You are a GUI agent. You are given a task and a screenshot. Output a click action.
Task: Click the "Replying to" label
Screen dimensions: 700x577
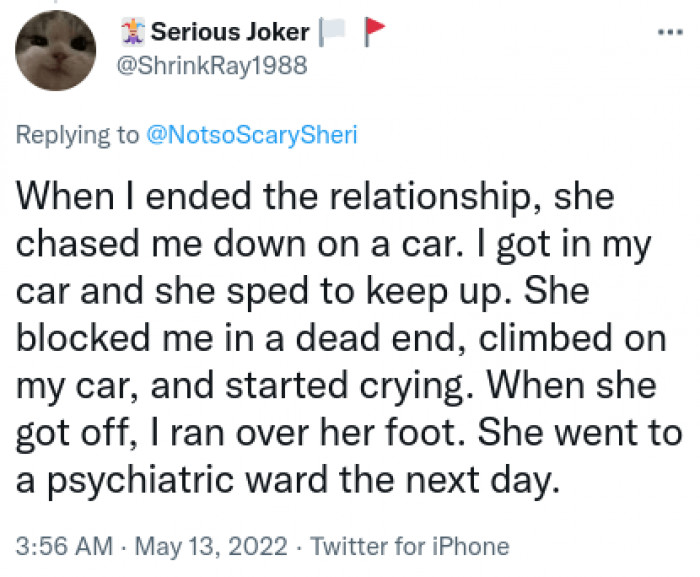click(78, 136)
